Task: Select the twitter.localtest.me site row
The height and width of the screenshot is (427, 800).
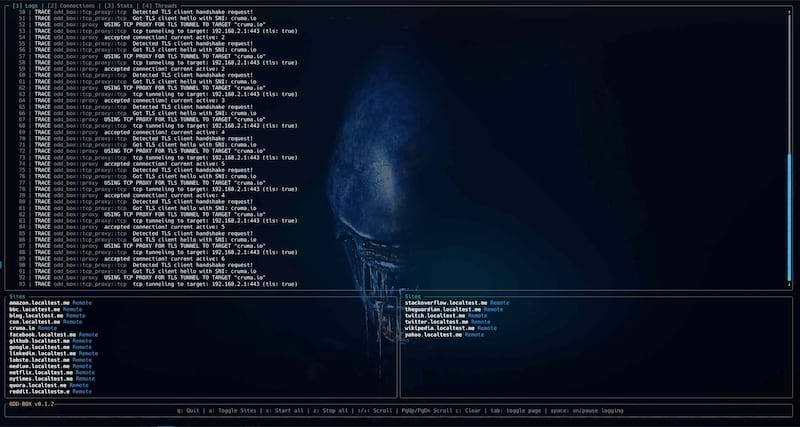Action: [x=447, y=322]
